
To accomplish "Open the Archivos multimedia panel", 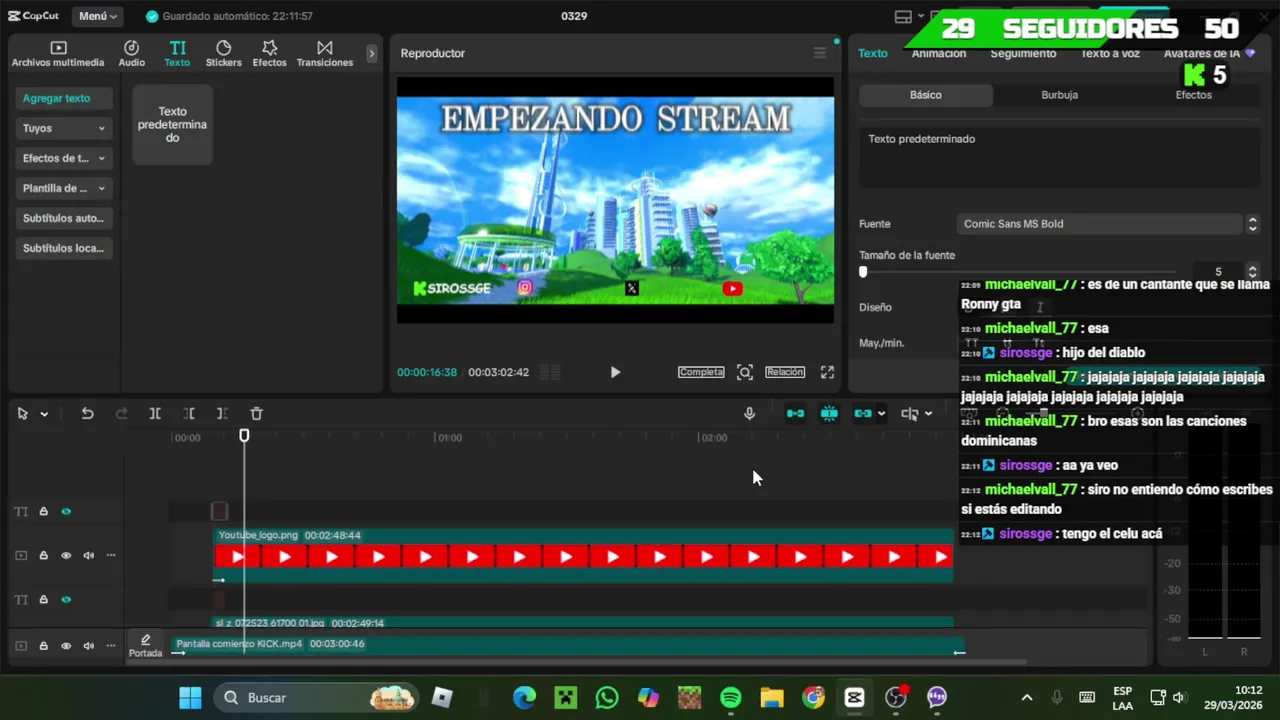I will (x=58, y=54).
